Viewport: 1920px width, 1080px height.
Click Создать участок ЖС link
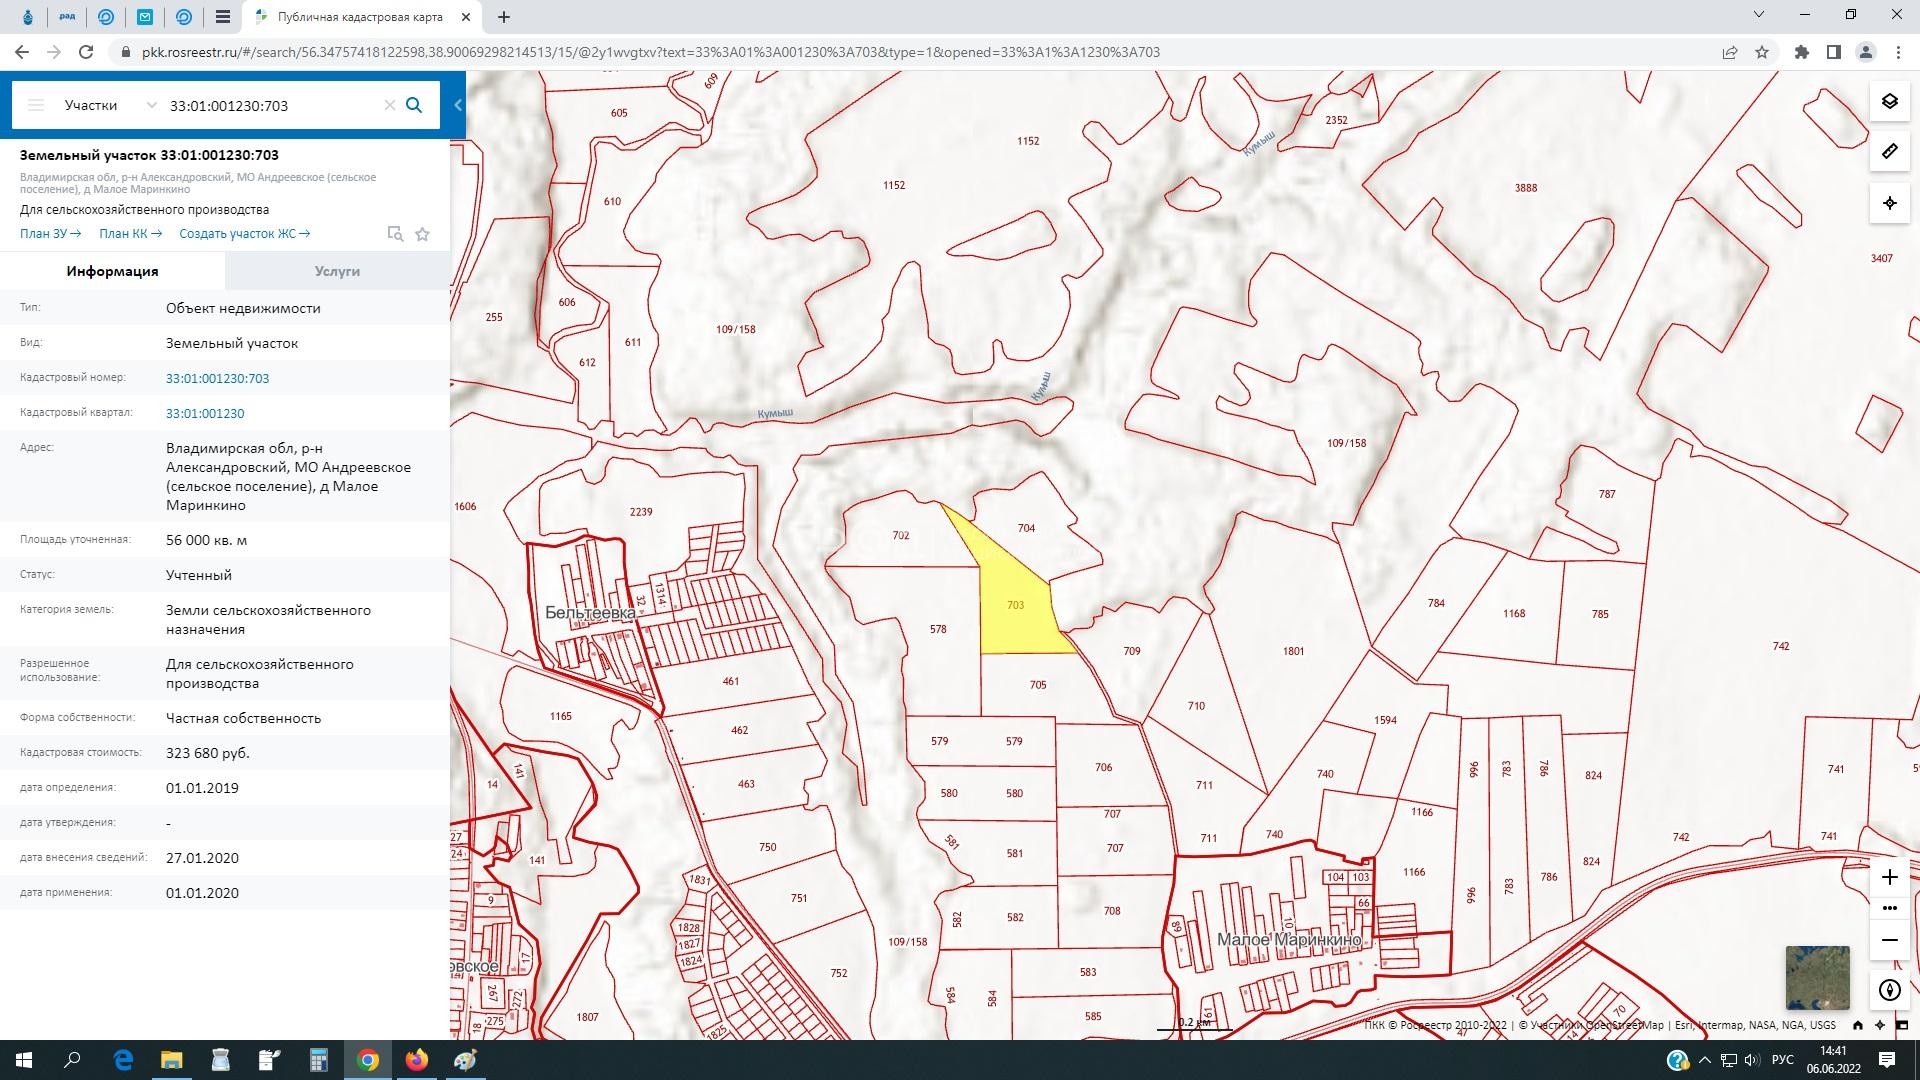pyautogui.click(x=244, y=234)
